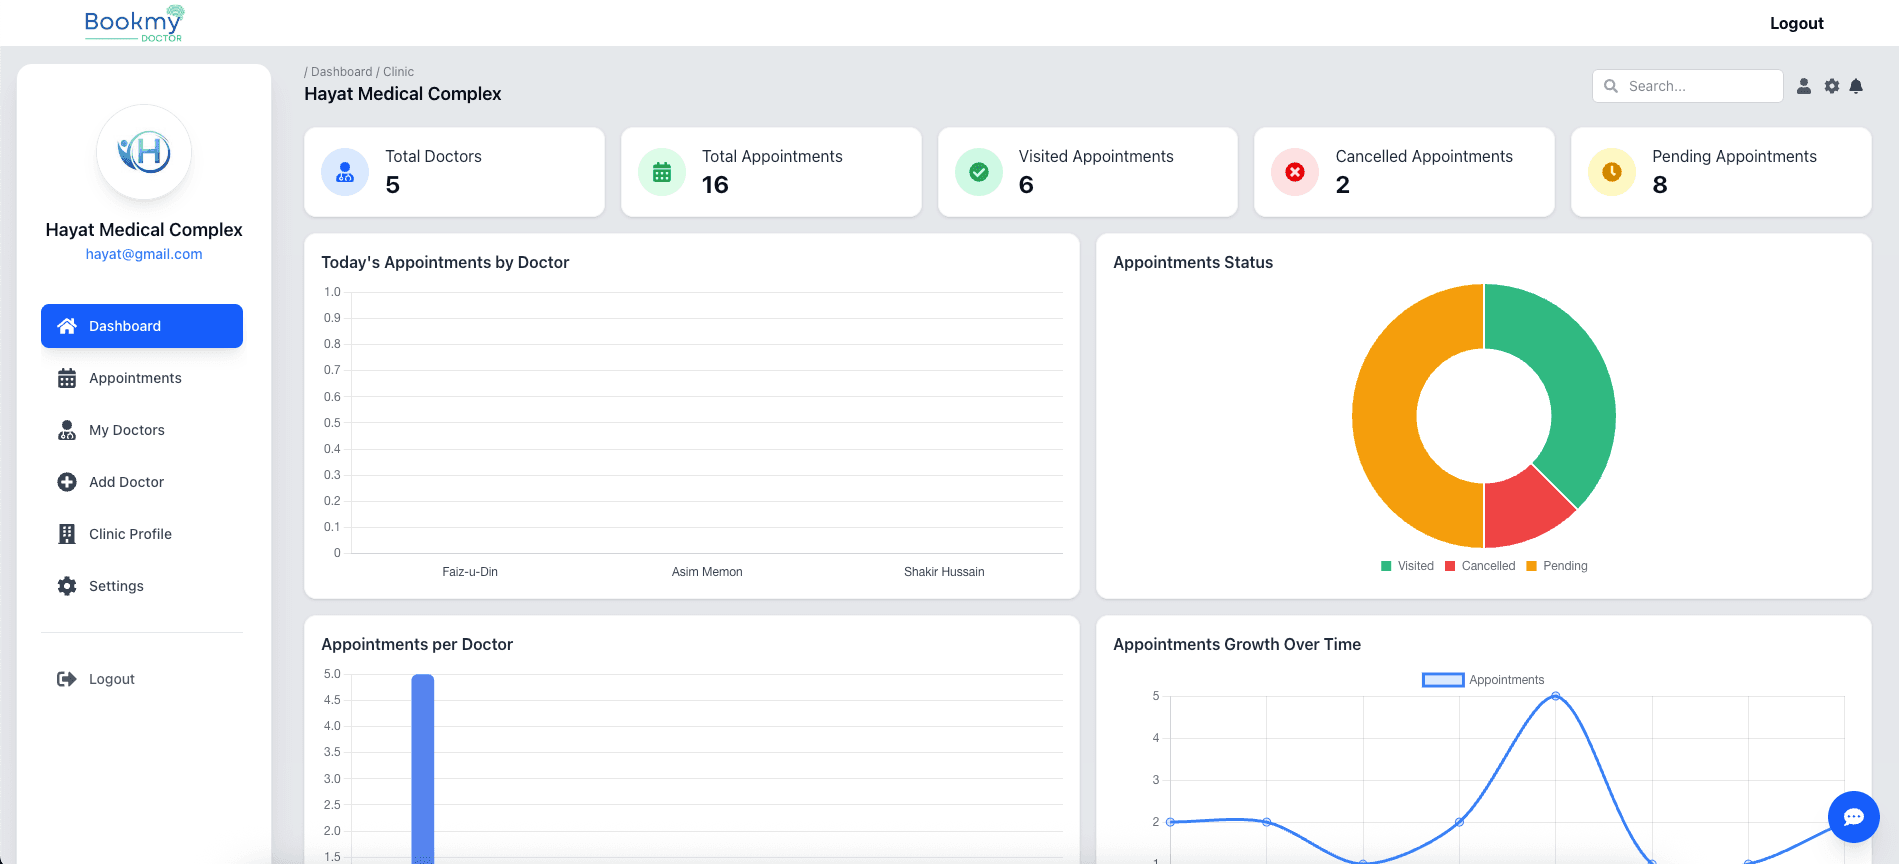This screenshot has width=1899, height=864.
Task: Click the Appointments Status chart title
Action: pos(1193,262)
